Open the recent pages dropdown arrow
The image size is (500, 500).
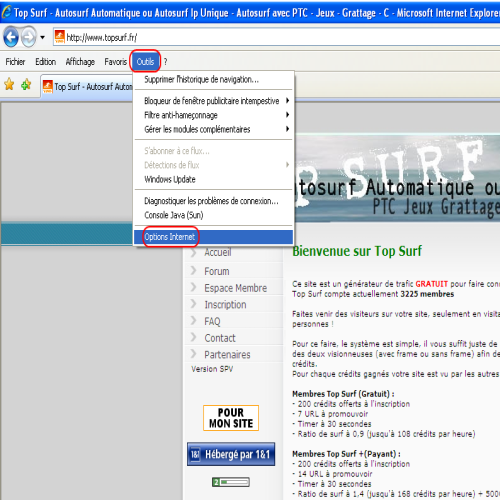click(42, 37)
